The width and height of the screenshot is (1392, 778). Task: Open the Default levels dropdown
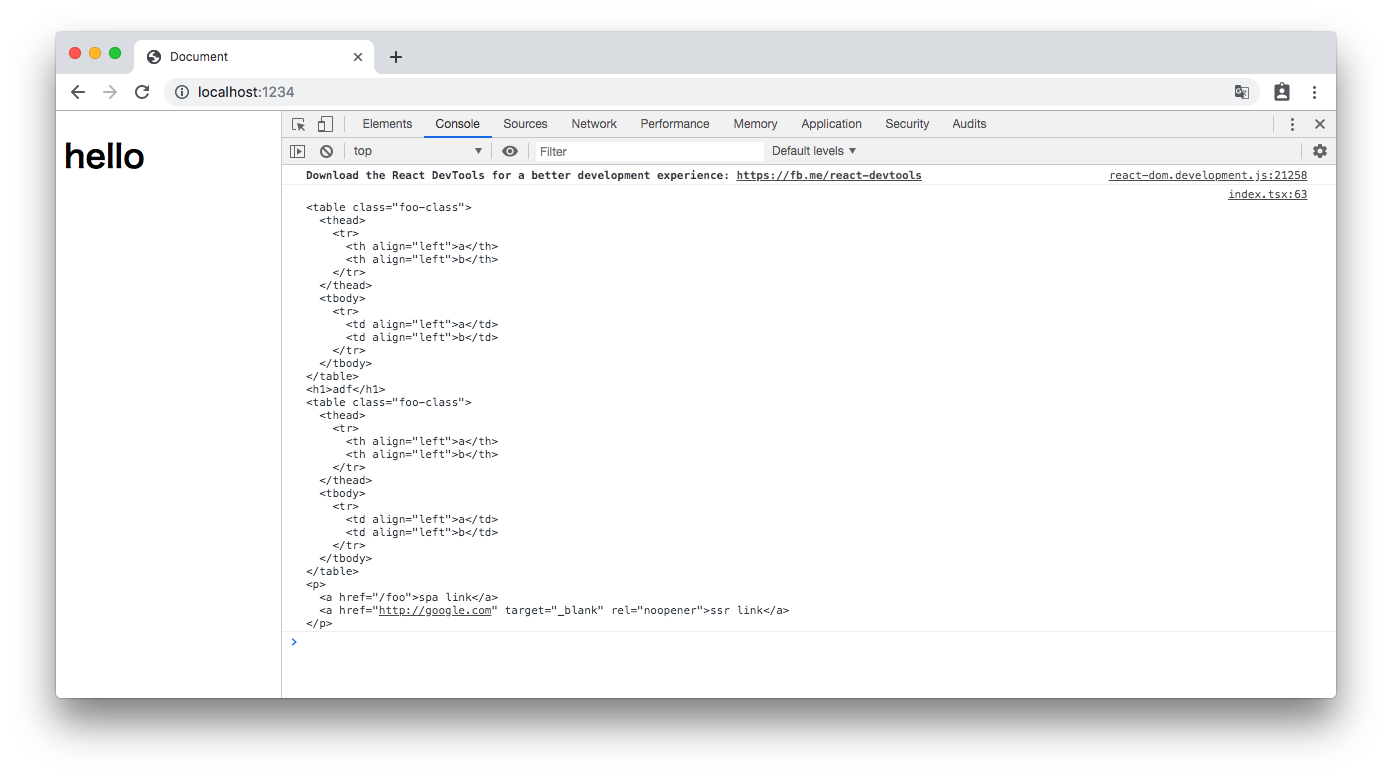click(x=814, y=151)
